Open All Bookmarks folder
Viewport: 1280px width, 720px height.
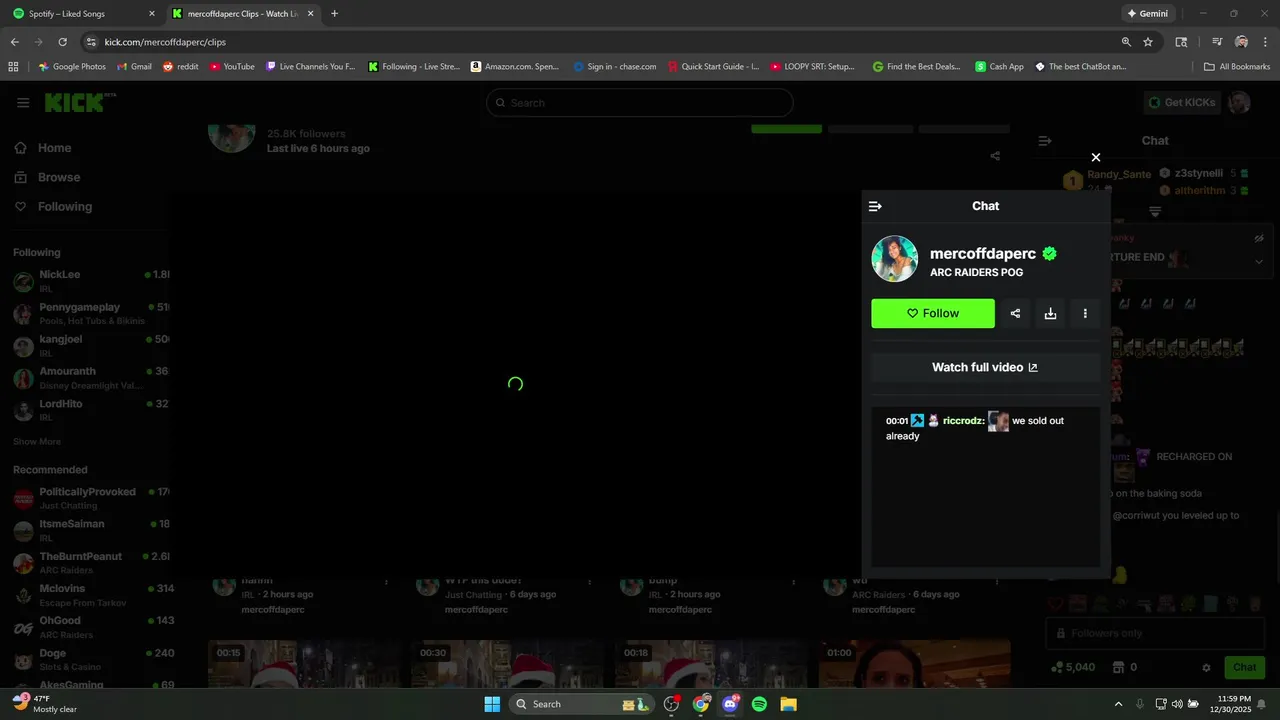[1237, 67]
